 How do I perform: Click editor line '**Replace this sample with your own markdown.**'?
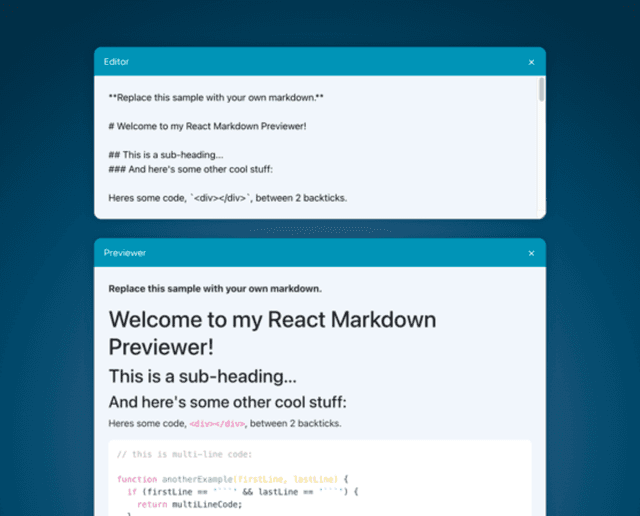[216, 98]
